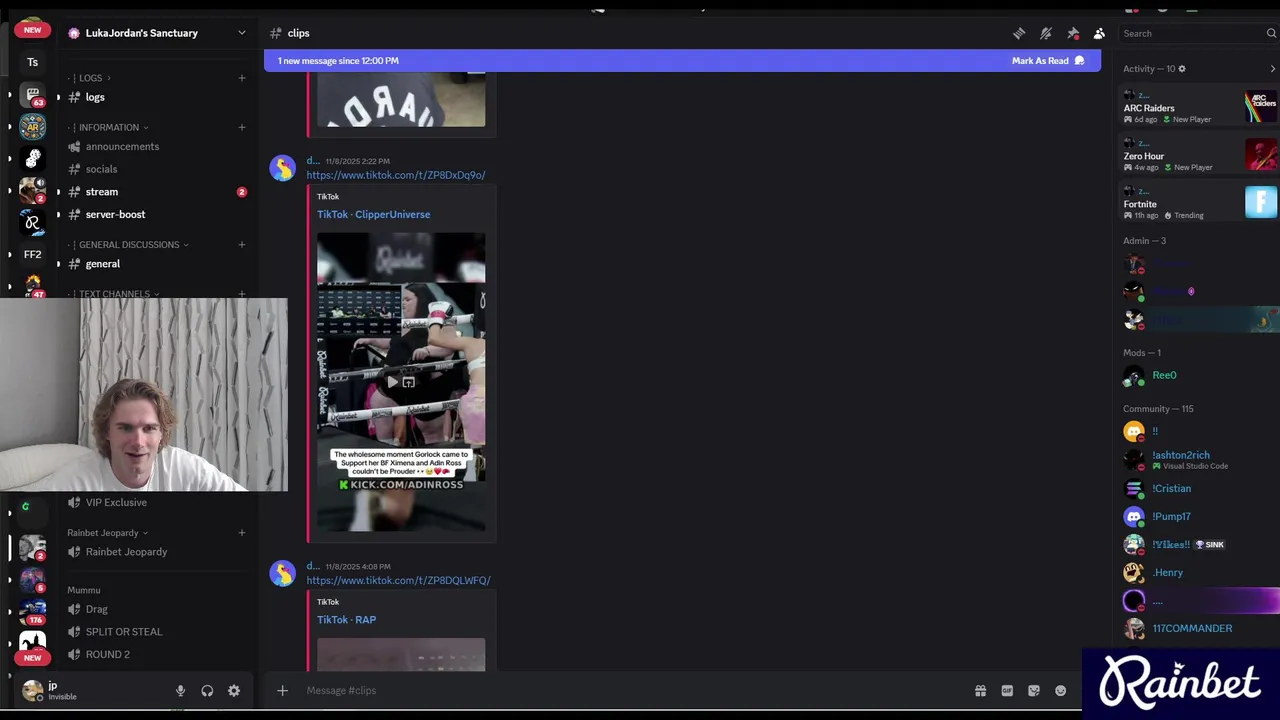This screenshot has width=1280, height=720.
Task: Open User Settings gear
Action: click(234, 690)
